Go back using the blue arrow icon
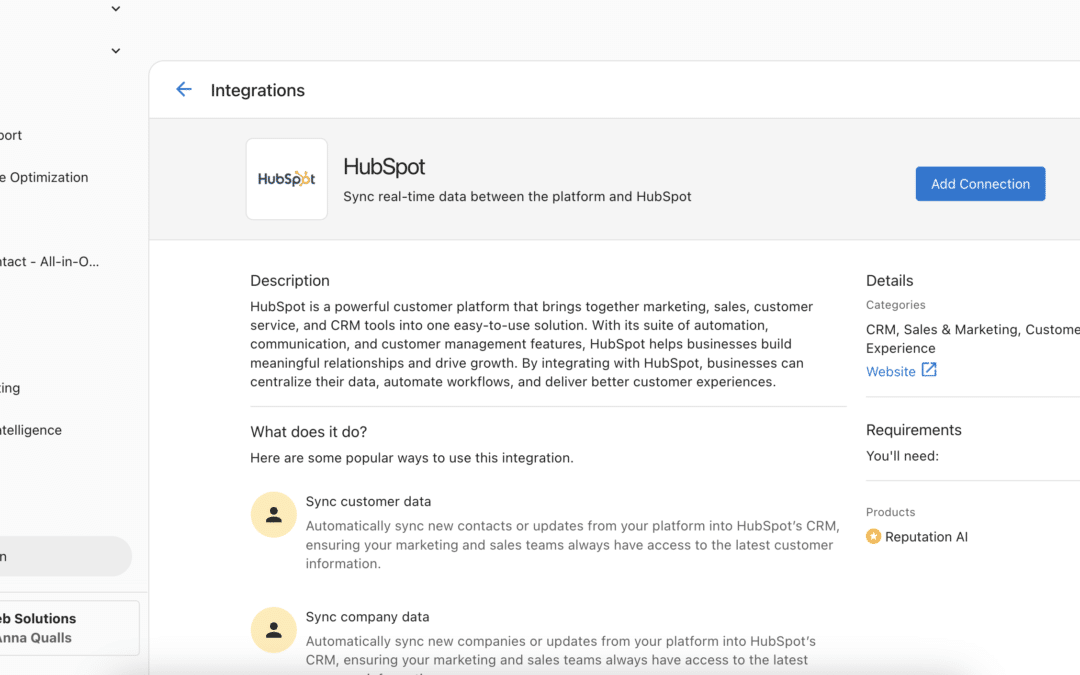 [x=184, y=90]
